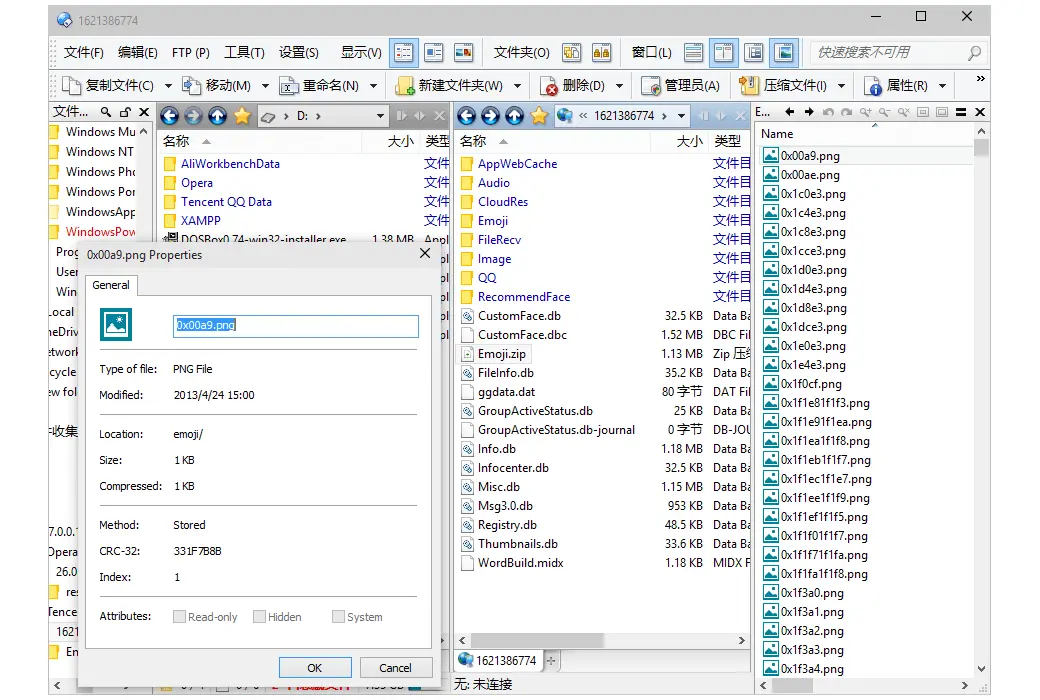This screenshot has height=700, width=1040.
Task: Open the 设置(S) menu
Action: [298, 52]
